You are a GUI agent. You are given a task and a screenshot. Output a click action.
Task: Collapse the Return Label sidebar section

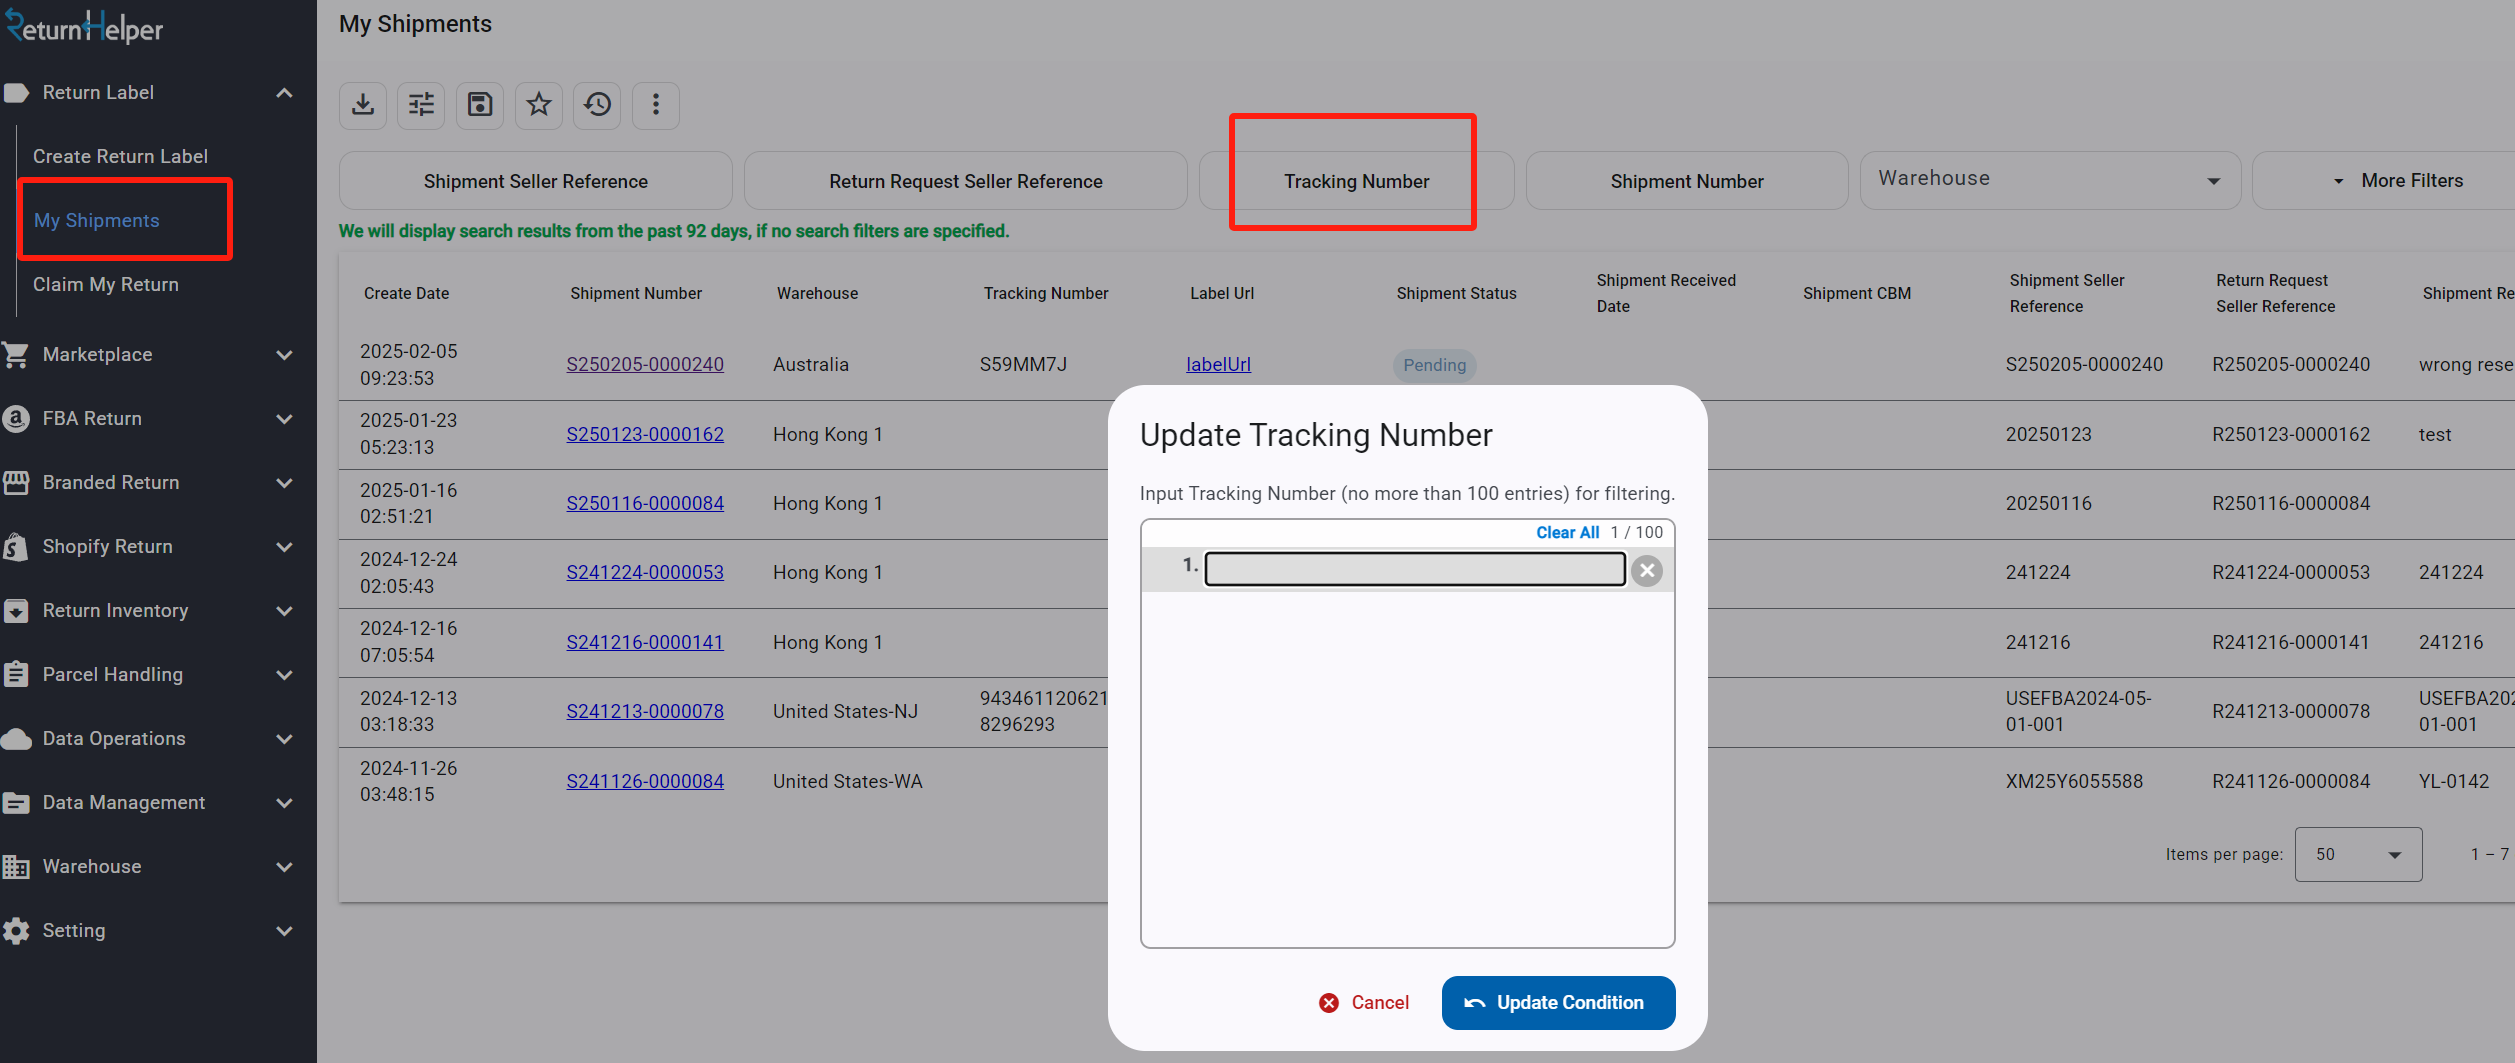point(284,93)
